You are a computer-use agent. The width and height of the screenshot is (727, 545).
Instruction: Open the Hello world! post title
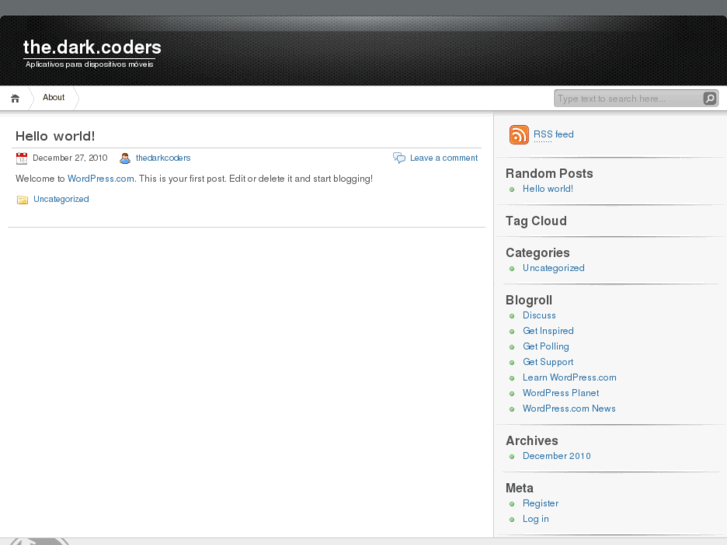tap(55, 136)
